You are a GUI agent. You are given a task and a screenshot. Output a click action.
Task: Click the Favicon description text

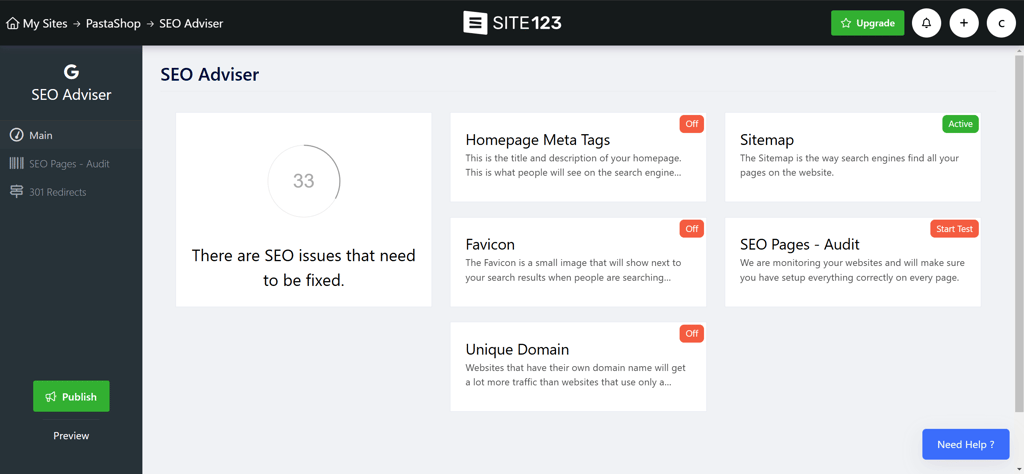click(573, 270)
